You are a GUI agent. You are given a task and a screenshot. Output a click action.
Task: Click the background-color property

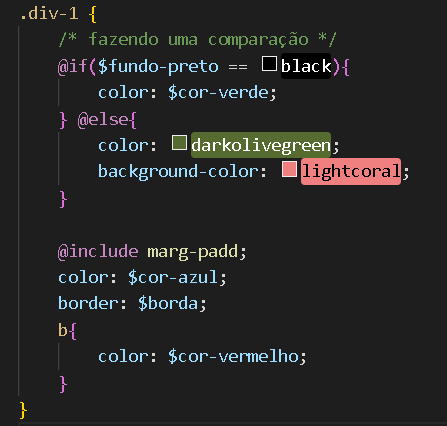pos(178,172)
